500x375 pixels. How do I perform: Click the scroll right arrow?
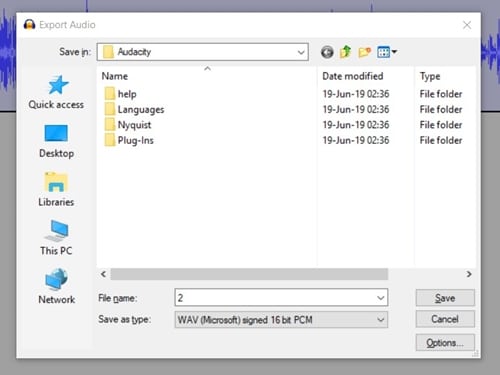[469, 274]
